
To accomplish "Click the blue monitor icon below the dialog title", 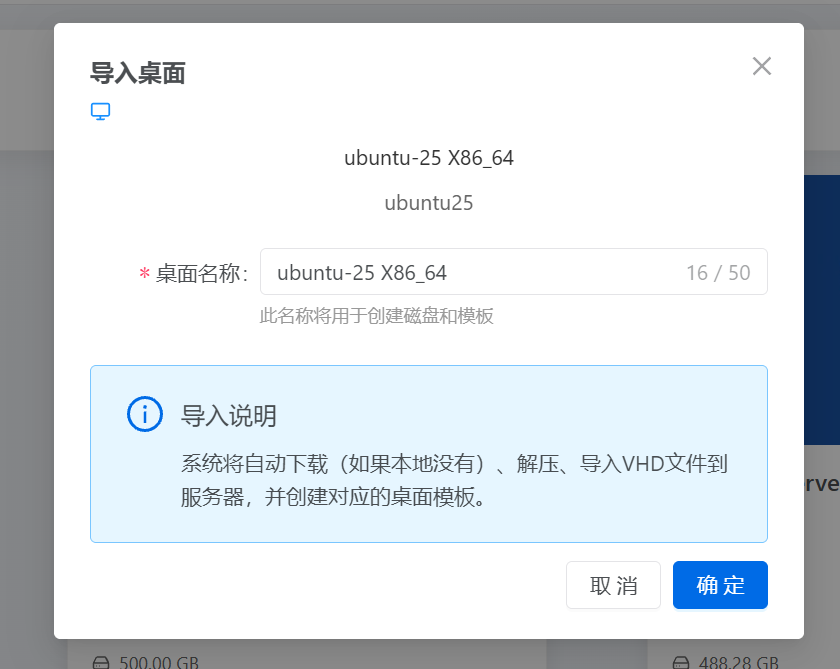I will pyautogui.click(x=100, y=112).
